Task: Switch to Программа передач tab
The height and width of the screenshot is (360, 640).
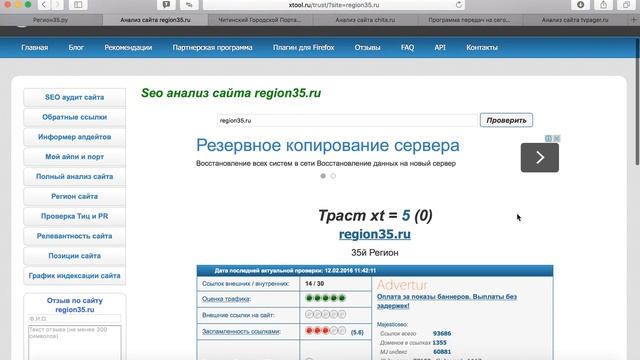Action: [x=470, y=20]
